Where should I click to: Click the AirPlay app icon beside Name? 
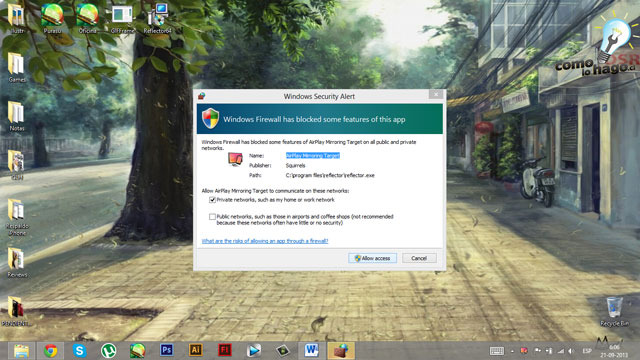point(235,159)
